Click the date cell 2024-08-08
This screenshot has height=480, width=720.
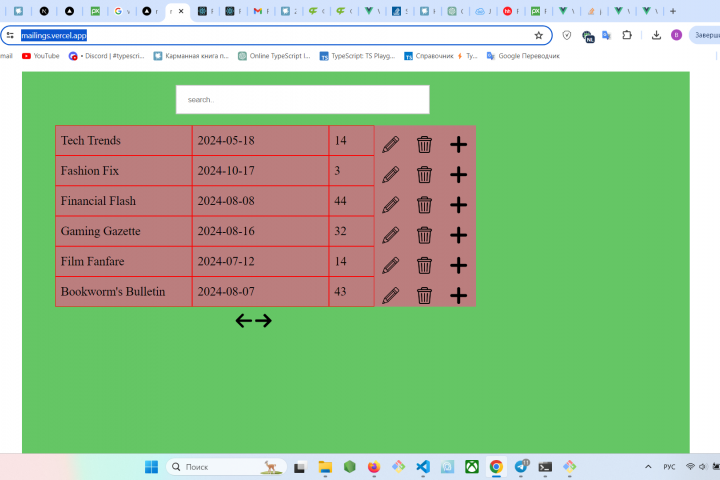tap(260, 201)
